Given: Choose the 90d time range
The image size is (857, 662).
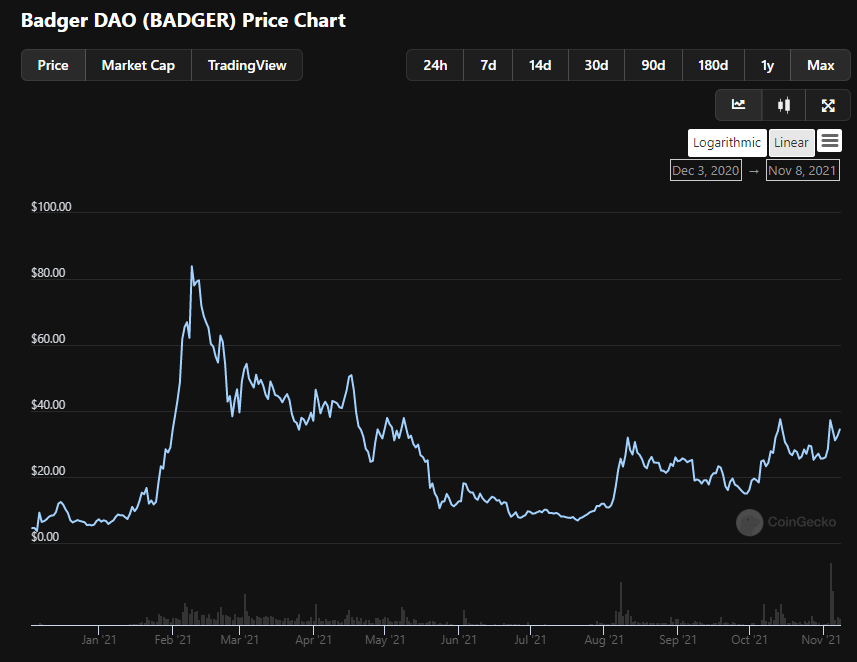Looking at the screenshot, I should 653,65.
